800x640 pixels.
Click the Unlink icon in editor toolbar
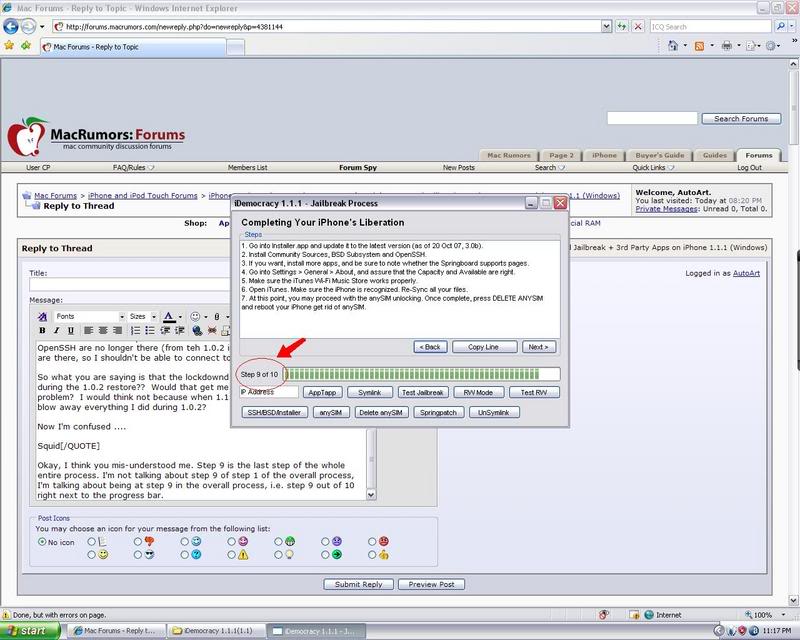(212, 331)
